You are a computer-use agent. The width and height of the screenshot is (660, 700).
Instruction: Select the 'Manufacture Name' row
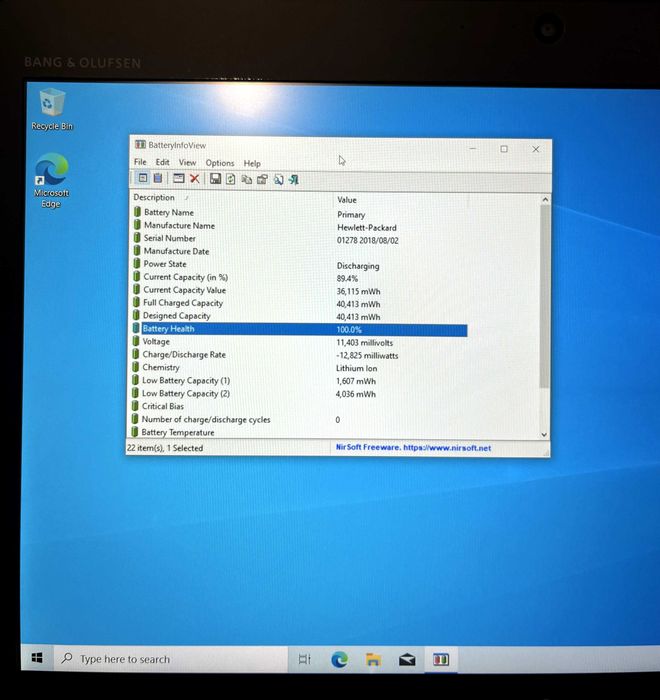tap(299, 226)
